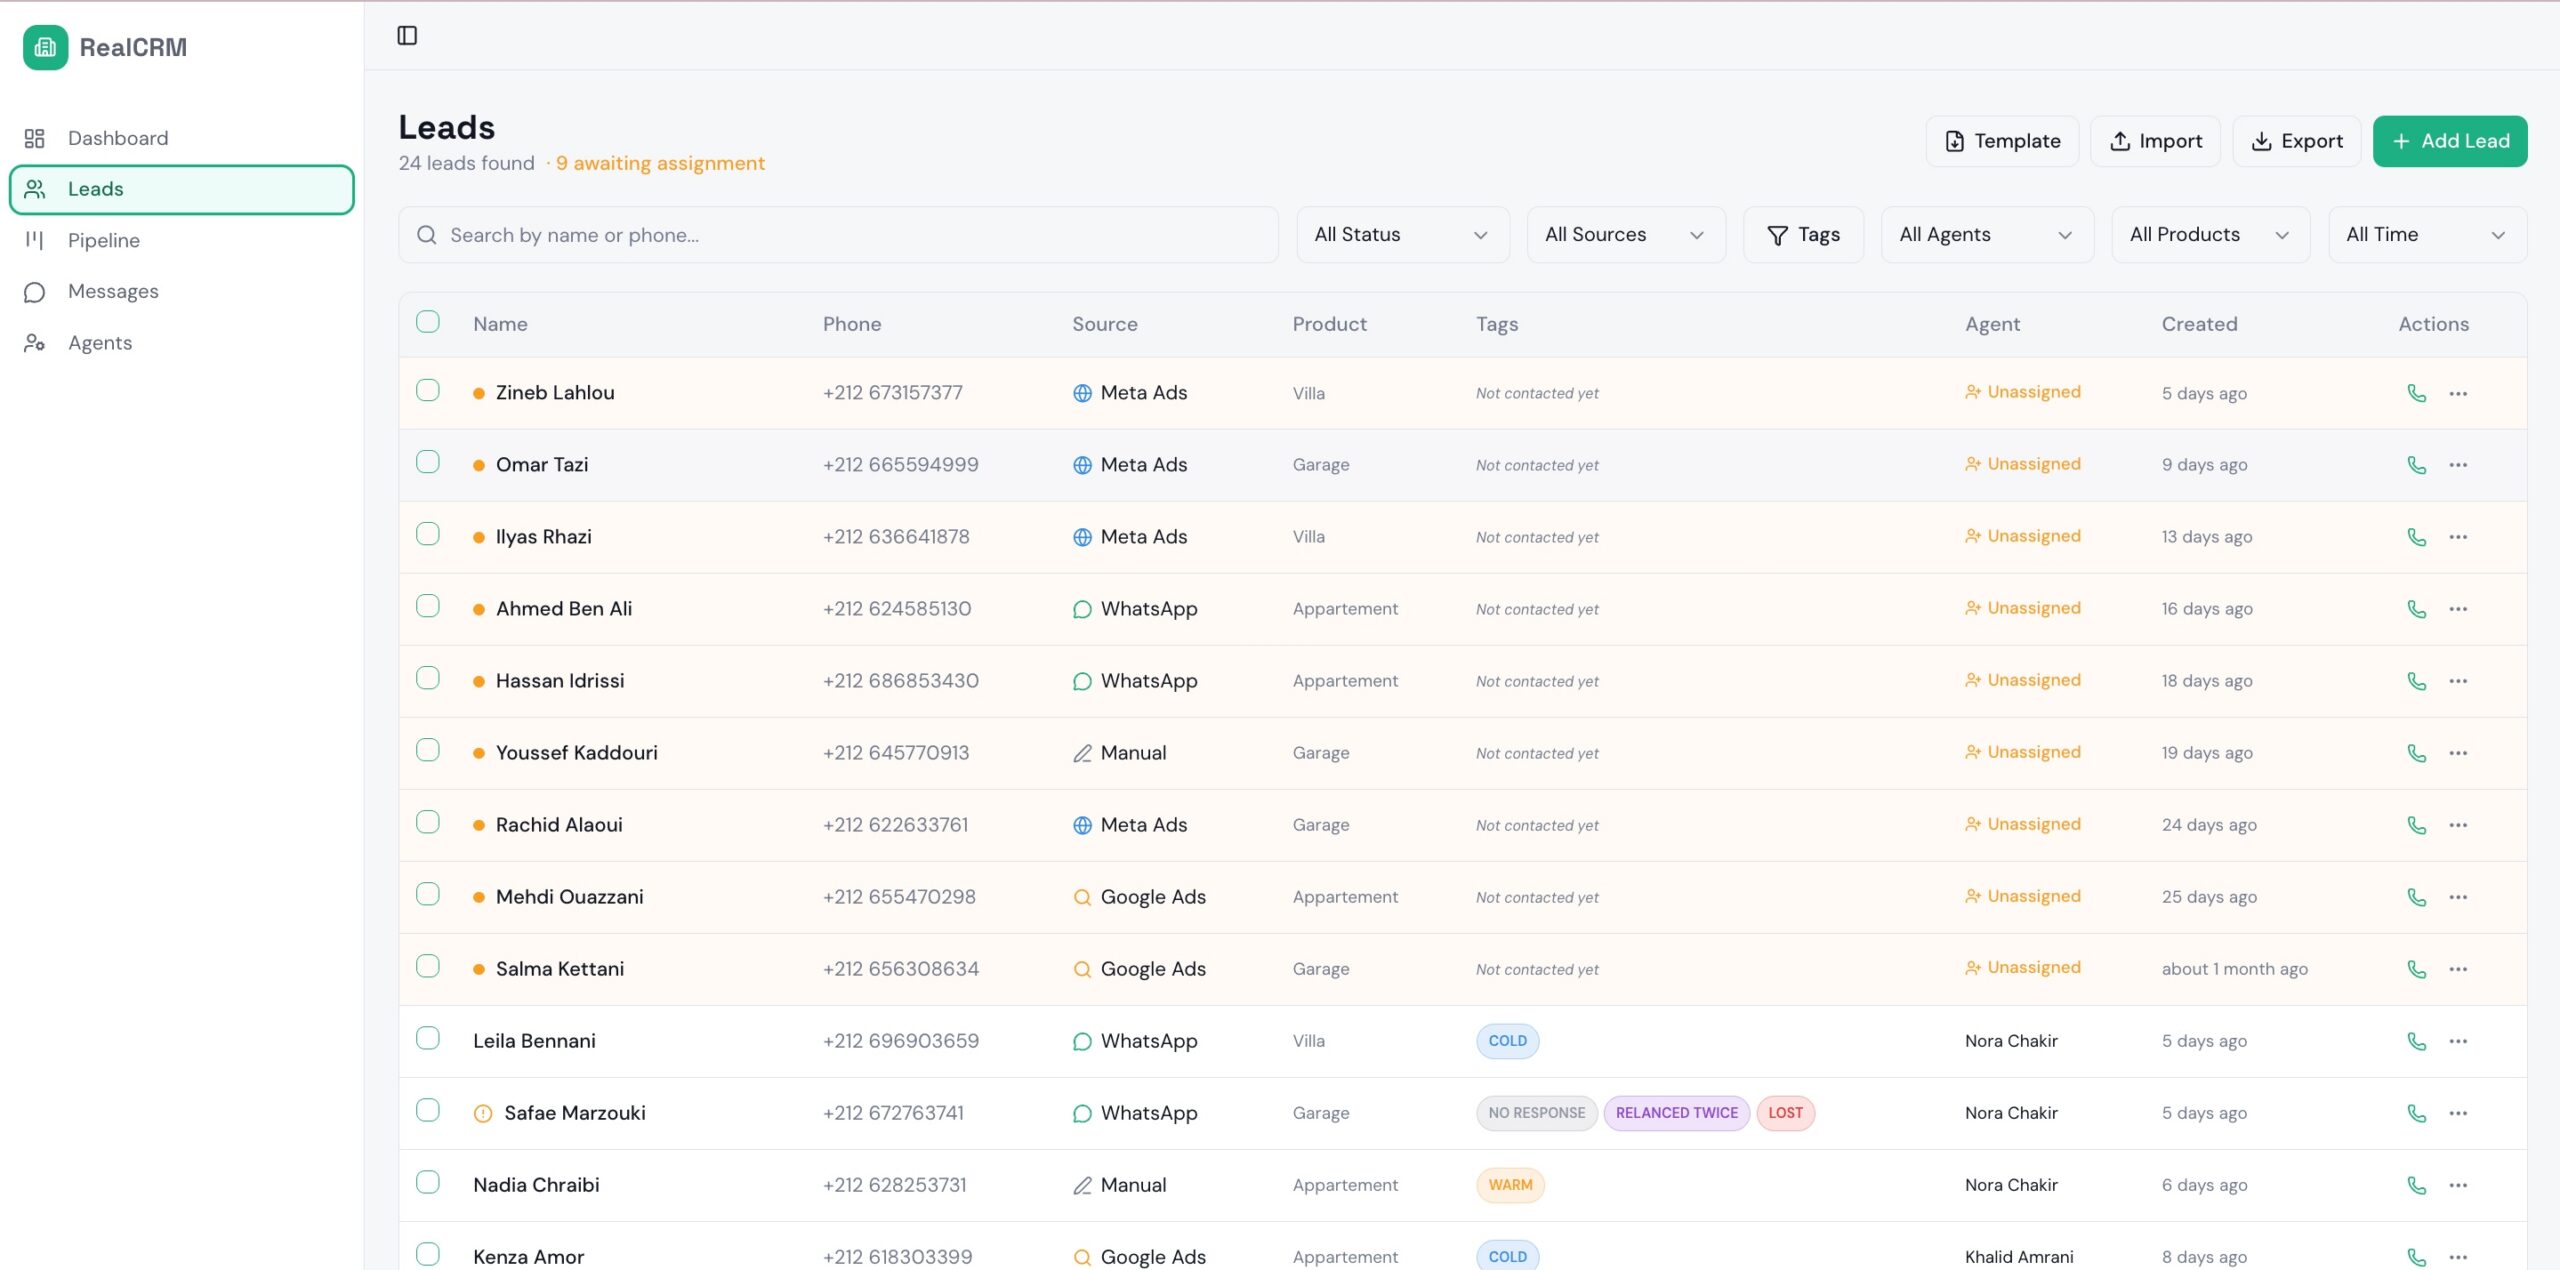Image resolution: width=2560 pixels, height=1270 pixels.
Task: Select Leila Bennani row checkbox
Action: click(x=428, y=1038)
